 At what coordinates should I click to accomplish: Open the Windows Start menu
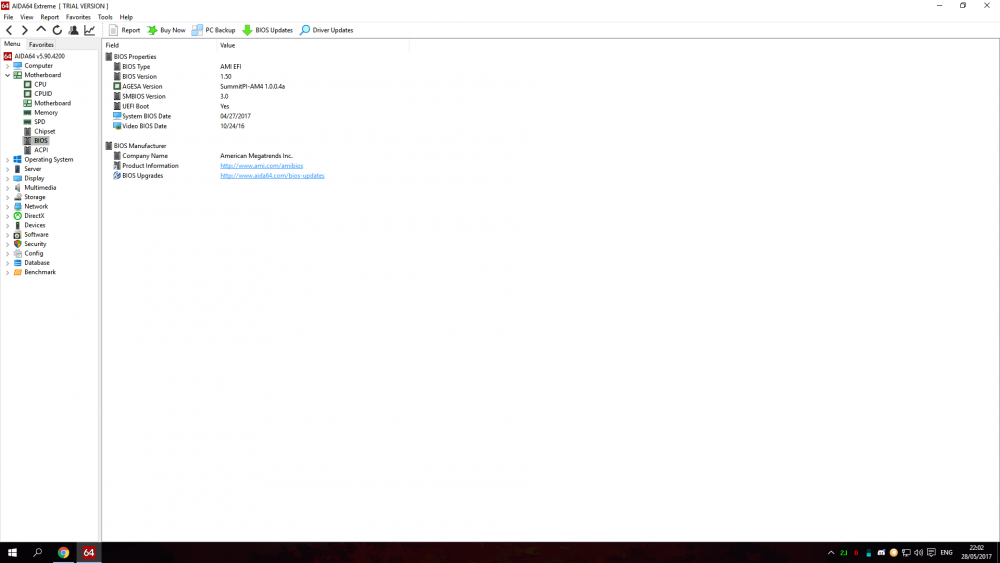pos(12,552)
